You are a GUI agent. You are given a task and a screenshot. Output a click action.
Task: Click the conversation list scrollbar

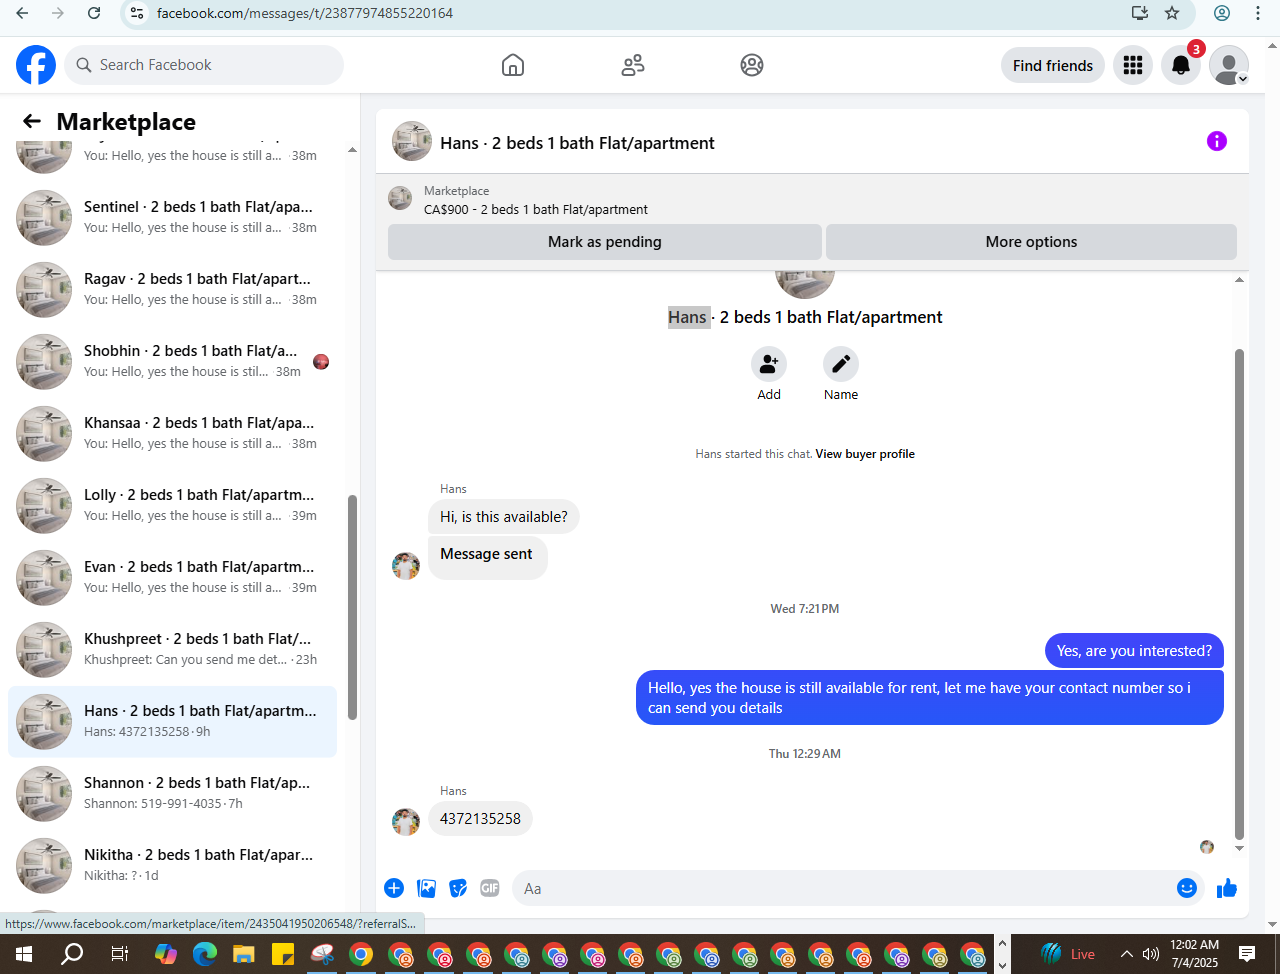click(352, 607)
